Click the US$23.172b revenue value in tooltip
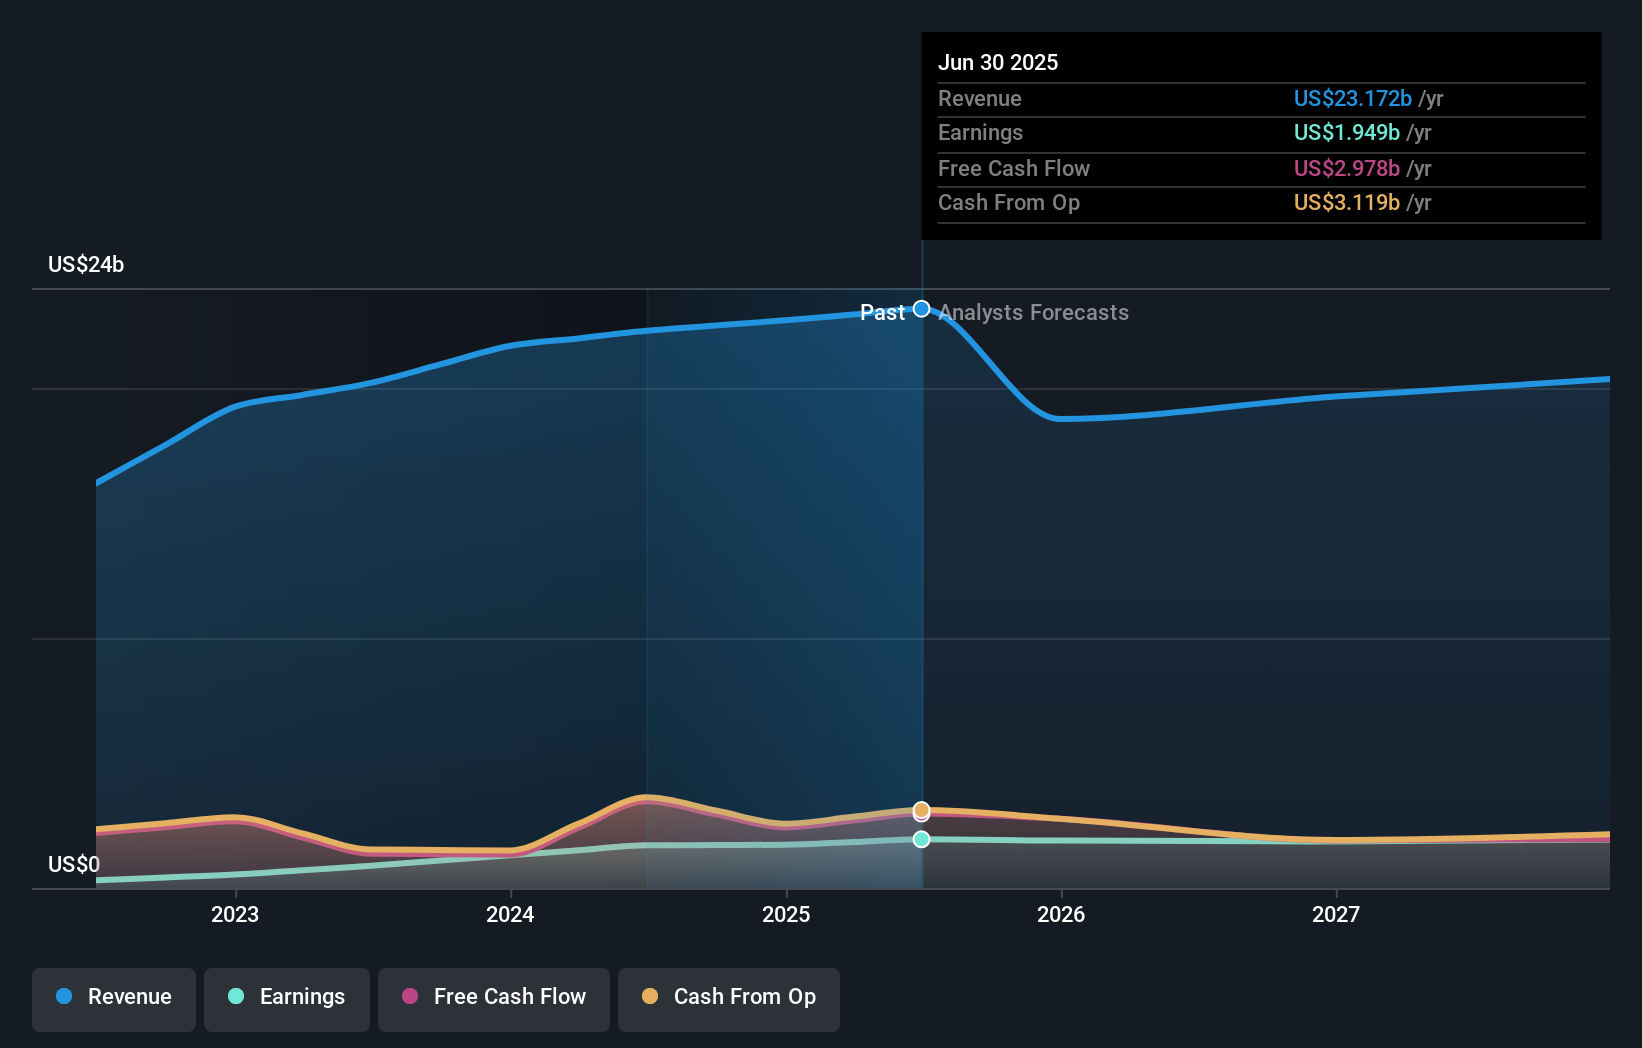 coord(1353,98)
